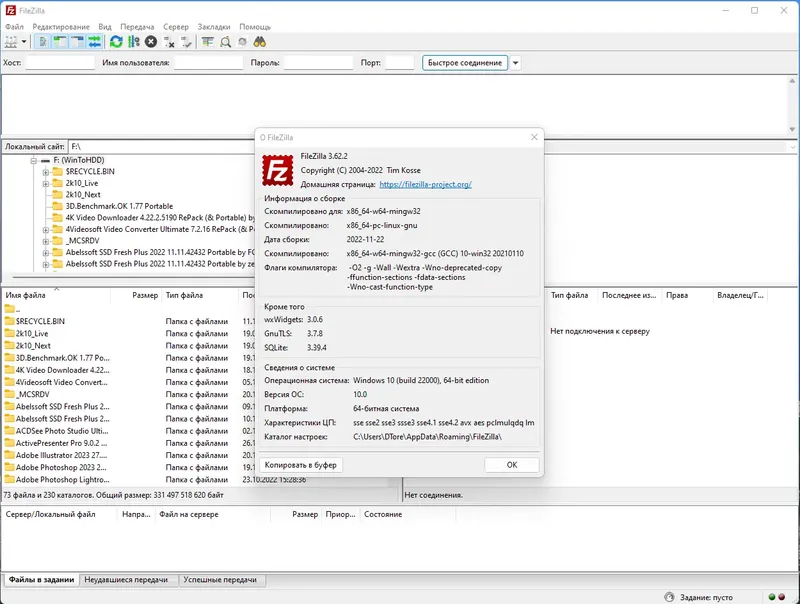Open the Помощь menu
Screen dimensions: 800x604
pos(255,27)
